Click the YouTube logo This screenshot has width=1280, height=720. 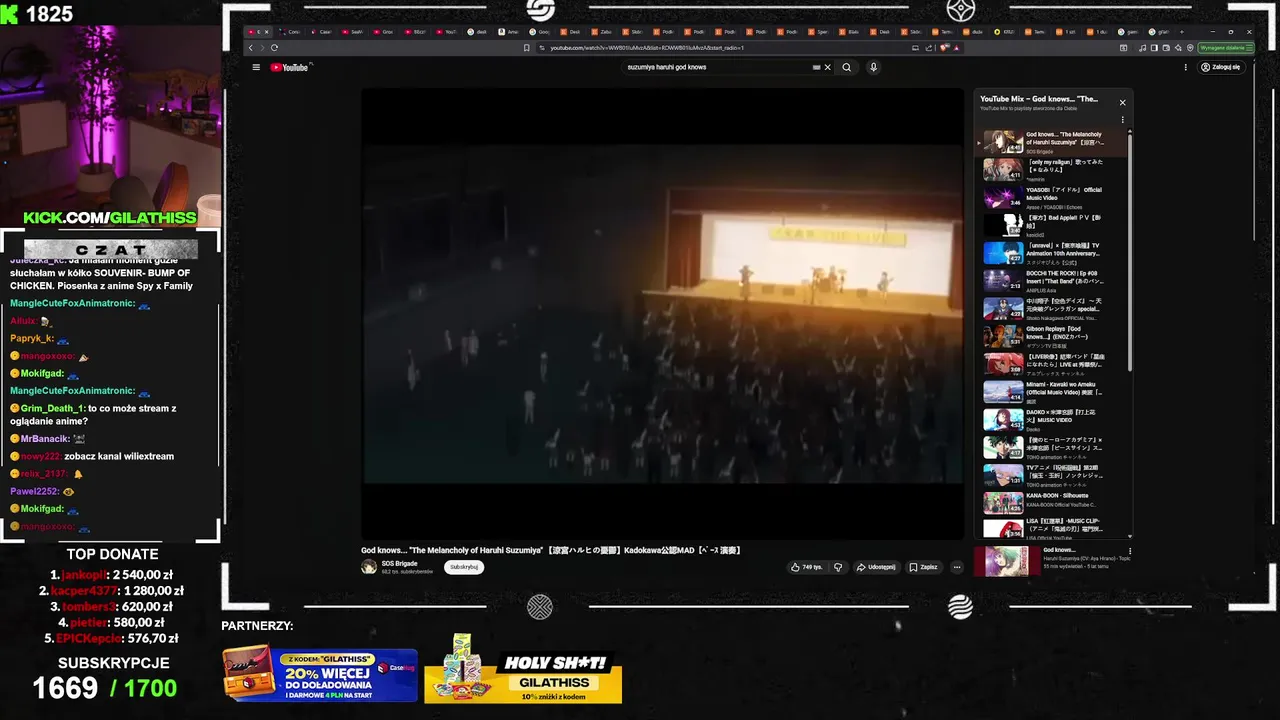pyautogui.click(x=291, y=67)
